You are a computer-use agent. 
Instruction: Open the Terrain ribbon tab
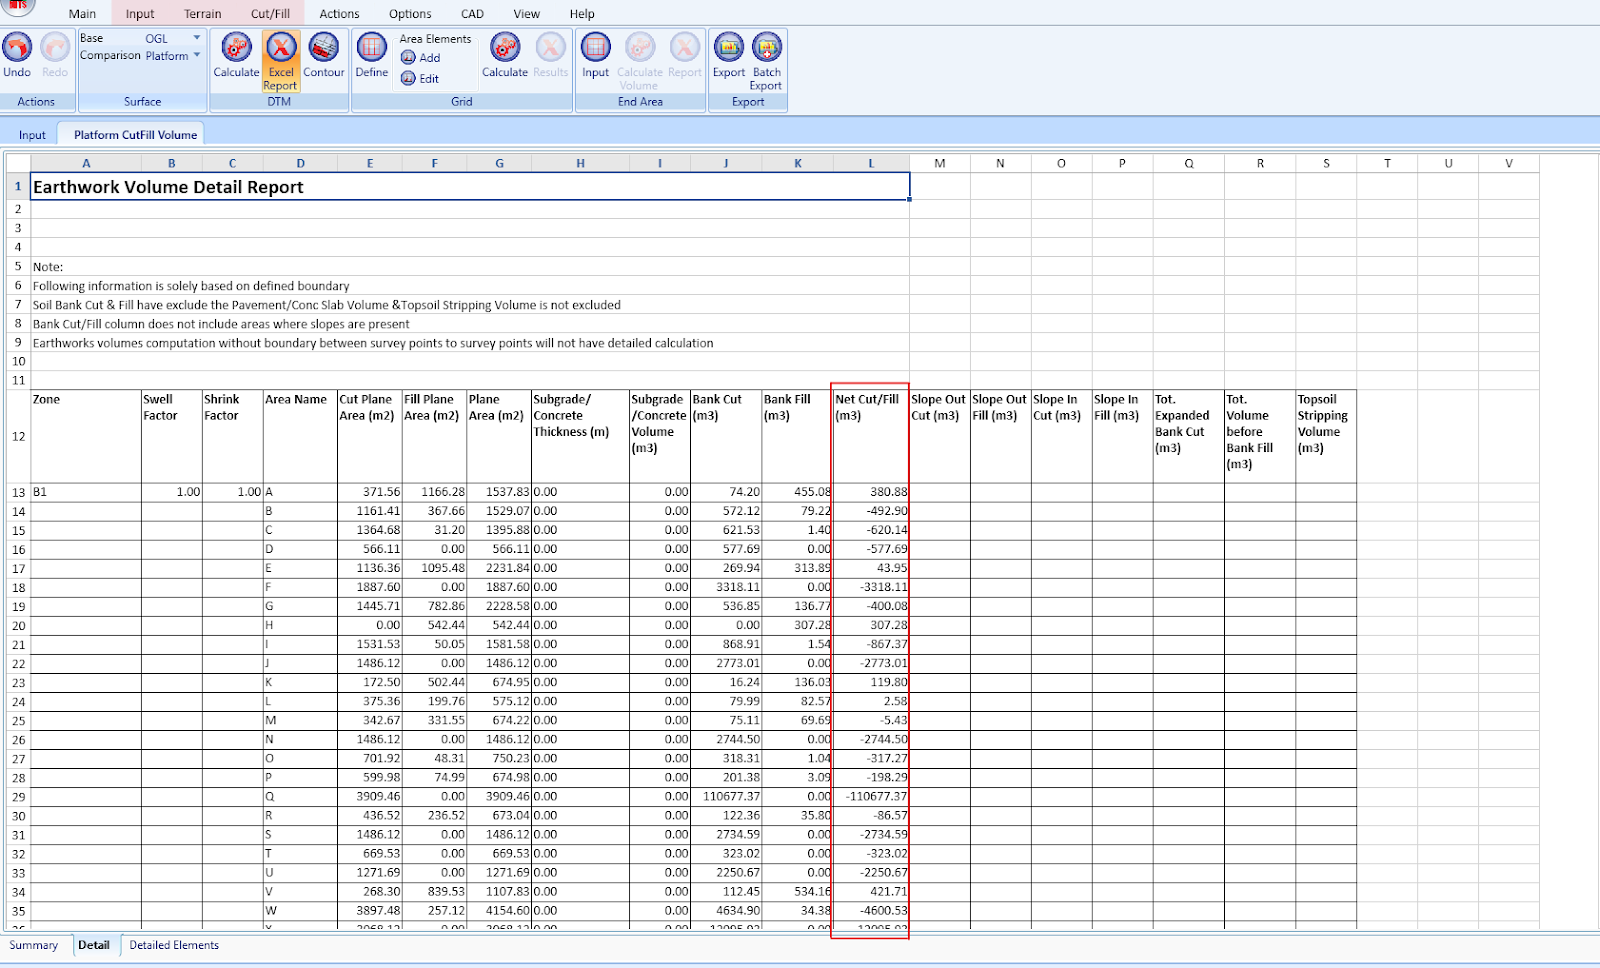203,14
